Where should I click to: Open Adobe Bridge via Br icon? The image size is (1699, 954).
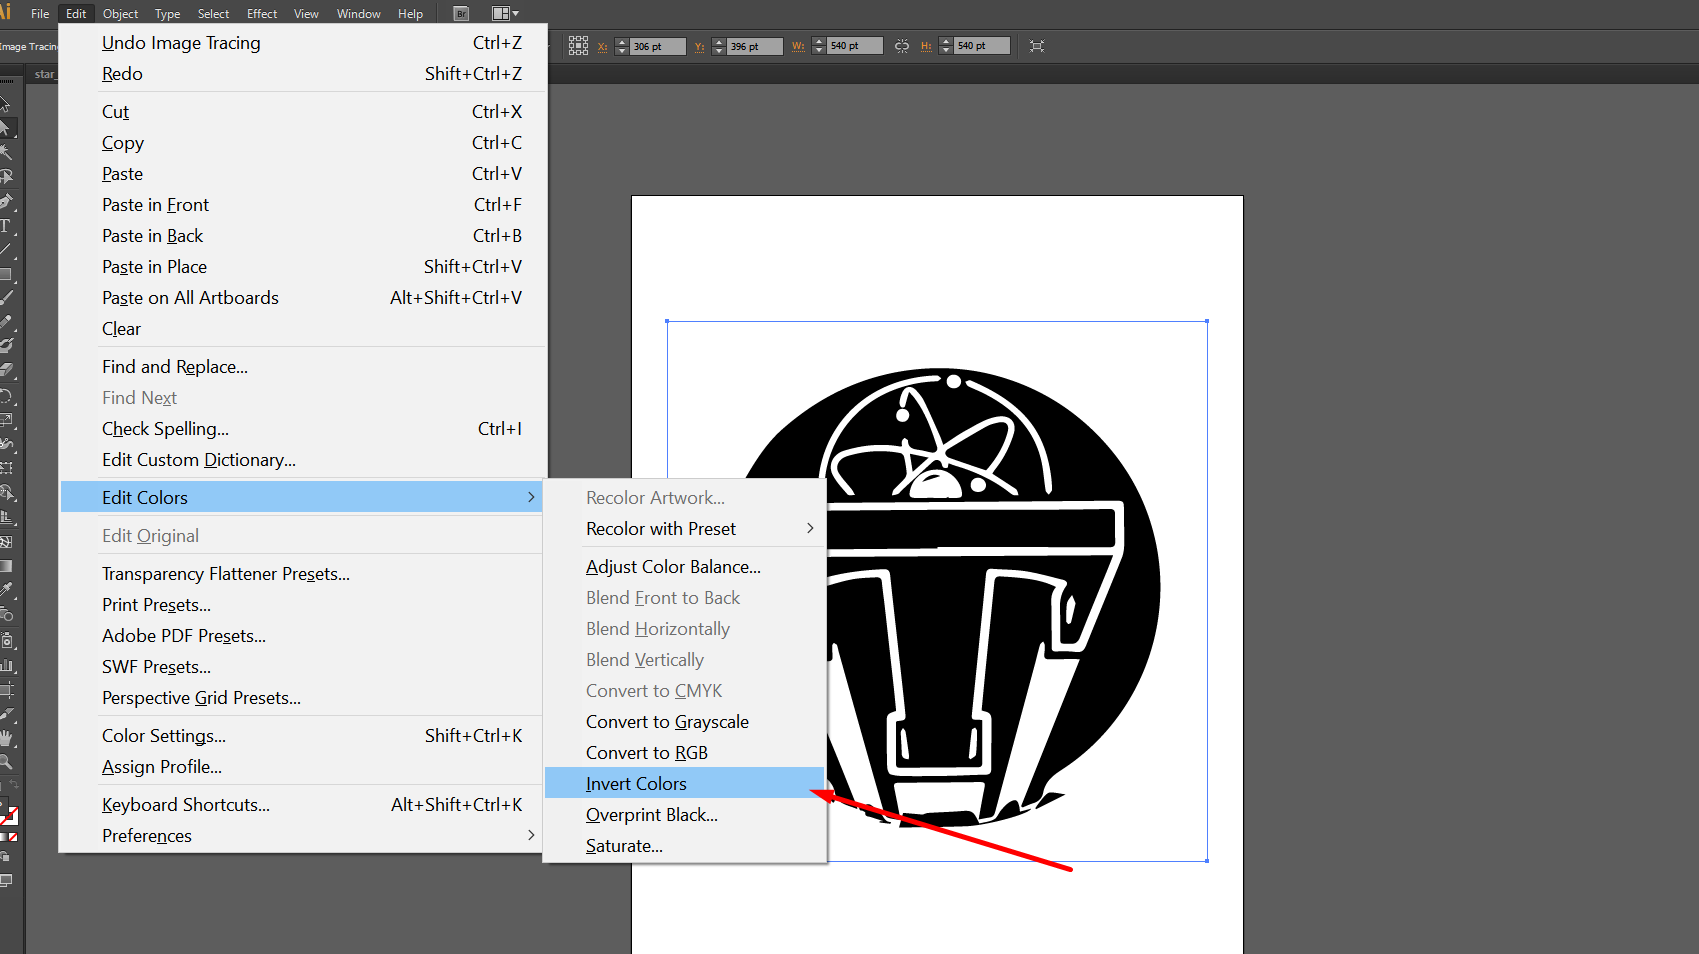click(x=461, y=14)
